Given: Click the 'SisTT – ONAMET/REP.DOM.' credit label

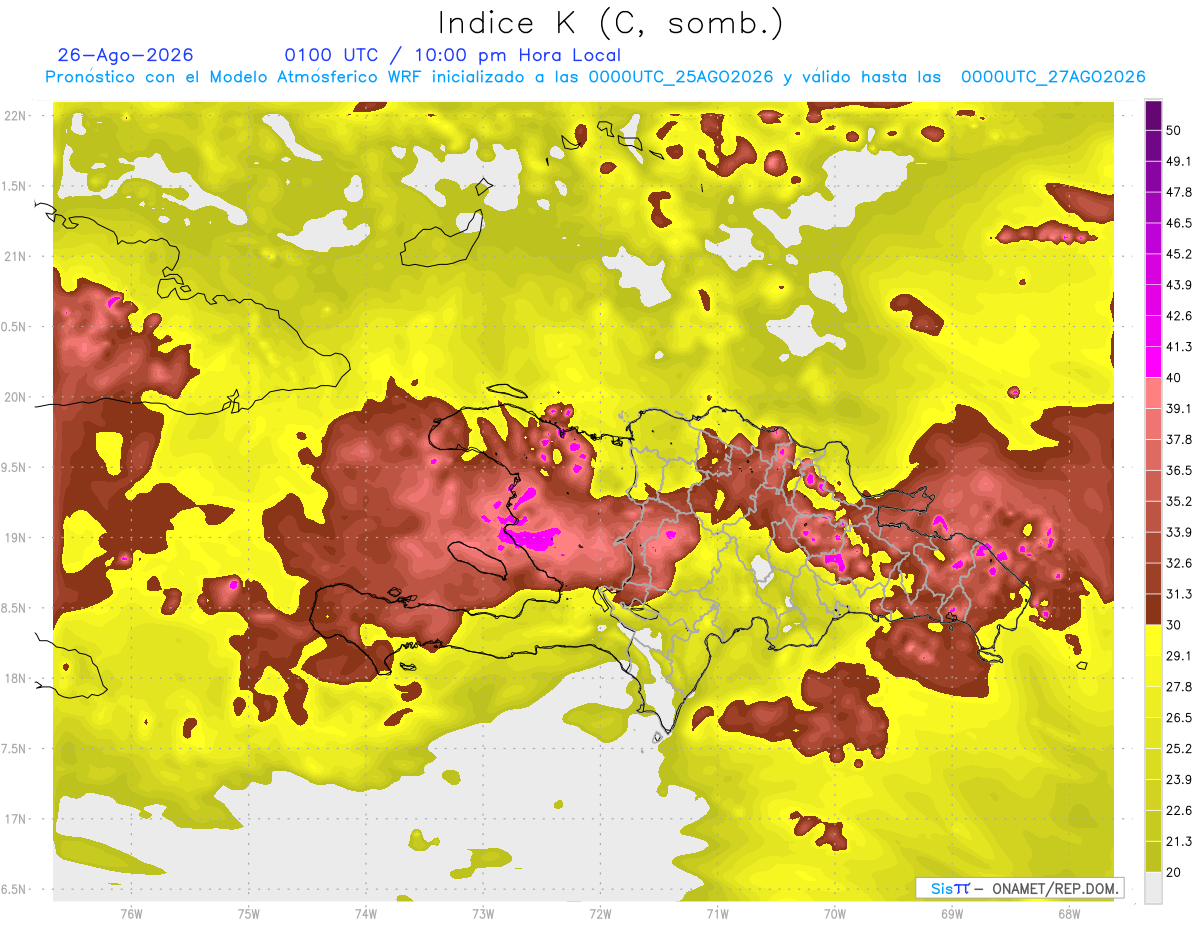Looking at the screenshot, I should [x=1020, y=888].
